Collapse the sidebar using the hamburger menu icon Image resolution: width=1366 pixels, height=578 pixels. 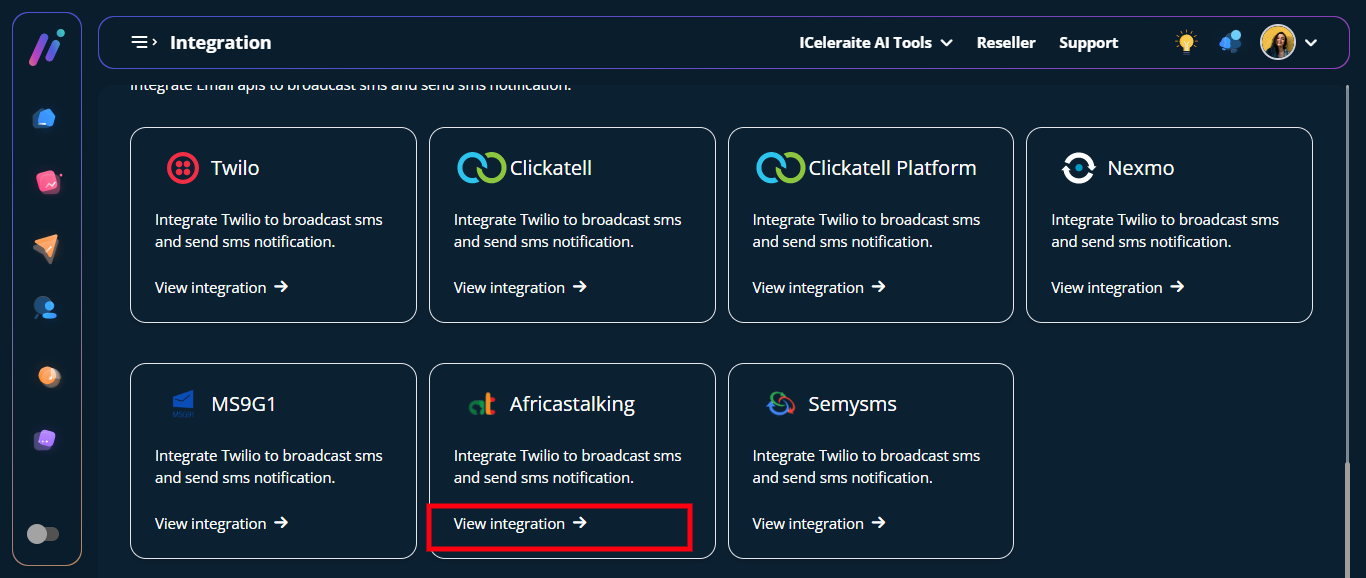pyautogui.click(x=143, y=42)
